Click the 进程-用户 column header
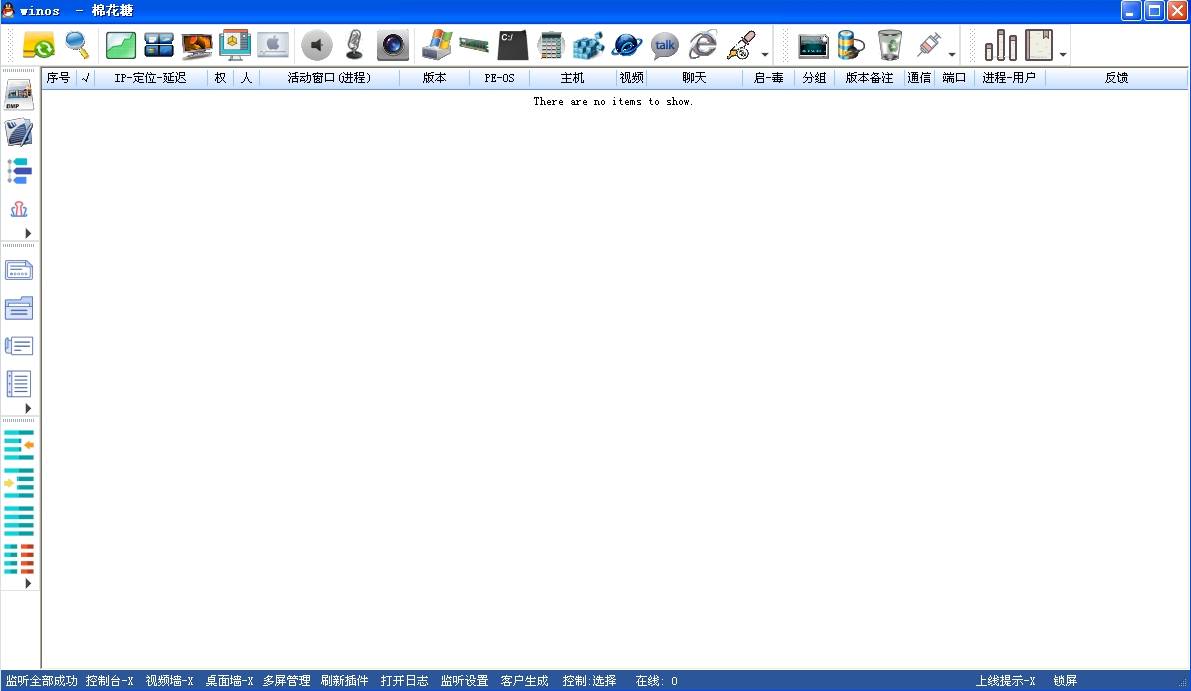Screen dimensions: 1191x691 click(x=1008, y=77)
